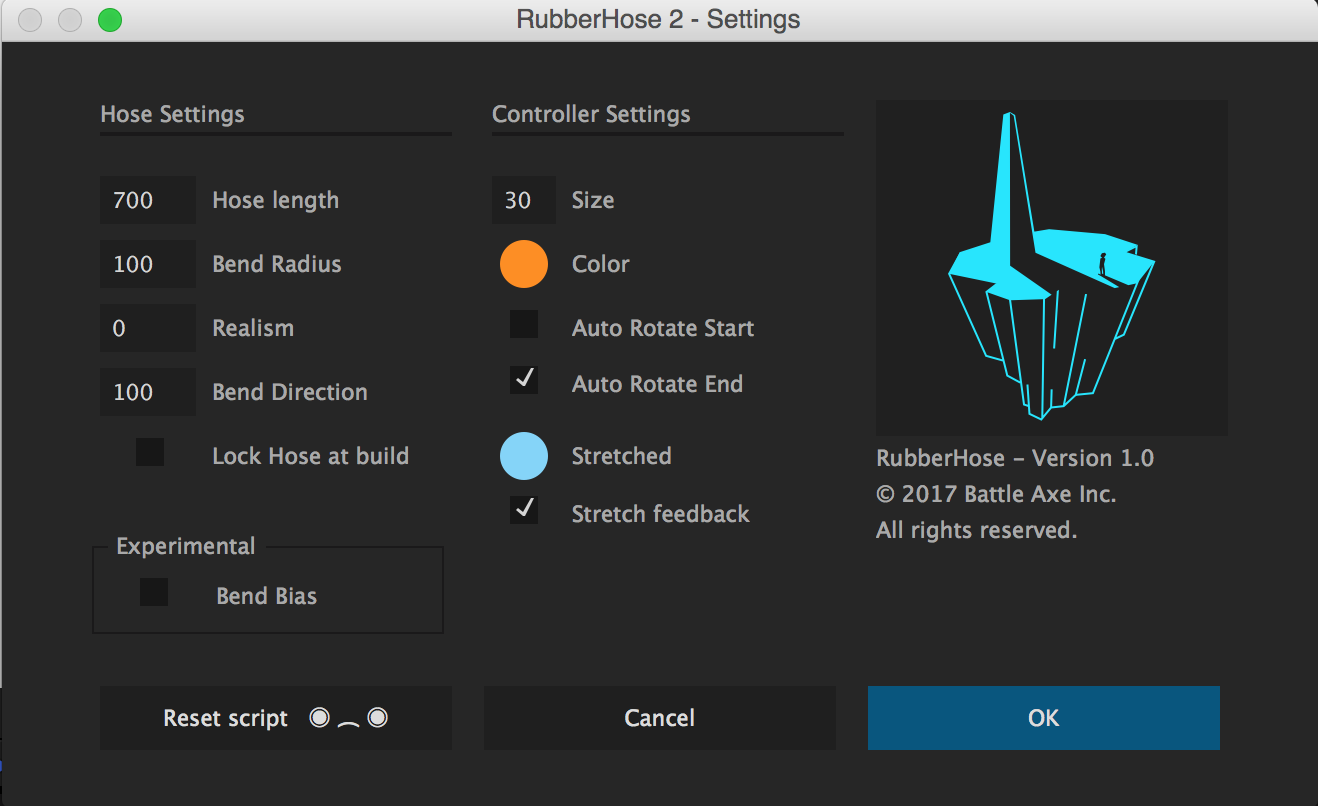Select the Realism value field
The width and height of the screenshot is (1318, 806).
(x=148, y=328)
